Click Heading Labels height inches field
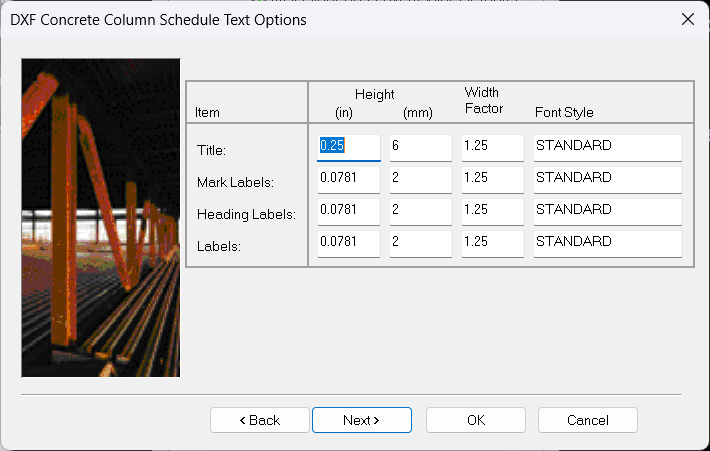Image resolution: width=710 pixels, height=451 pixels. [349, 210]
